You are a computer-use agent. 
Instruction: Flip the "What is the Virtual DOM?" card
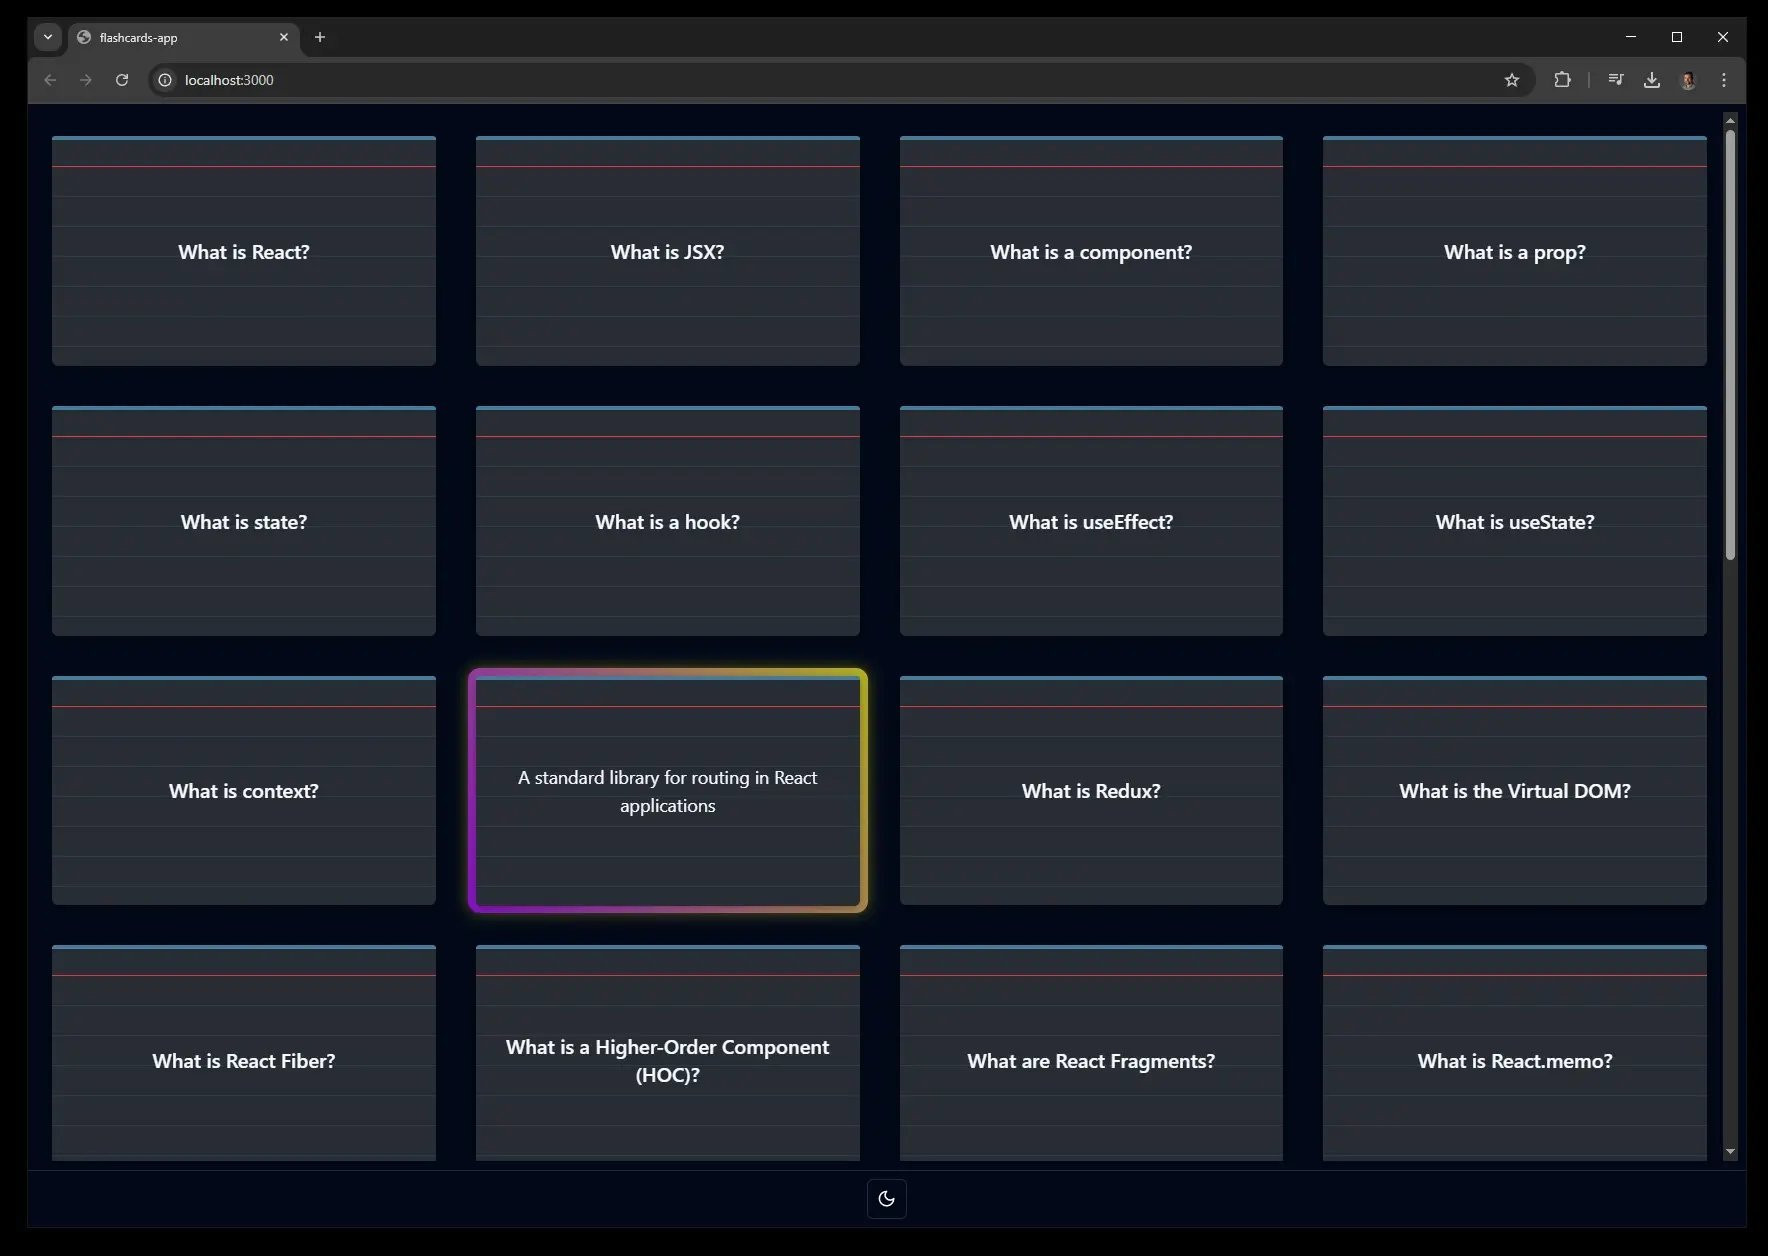coord(1515,791)
